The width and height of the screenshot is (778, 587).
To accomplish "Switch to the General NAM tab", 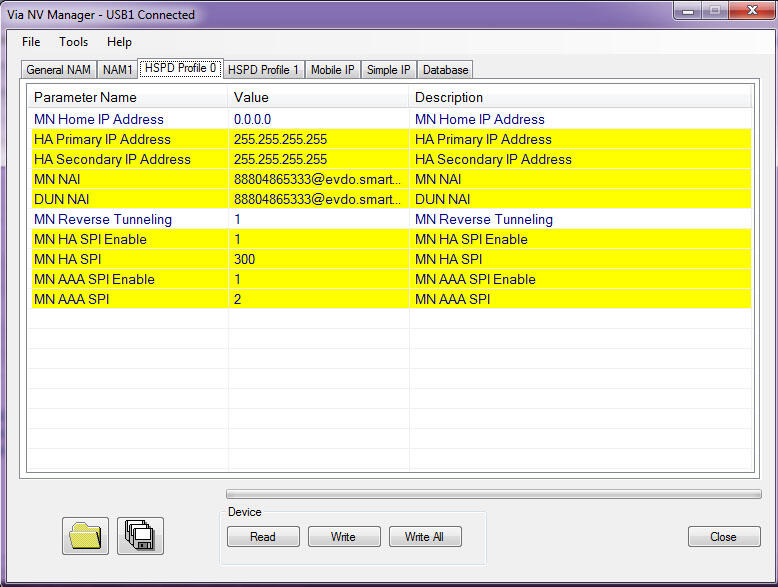I will click(59, 70).
